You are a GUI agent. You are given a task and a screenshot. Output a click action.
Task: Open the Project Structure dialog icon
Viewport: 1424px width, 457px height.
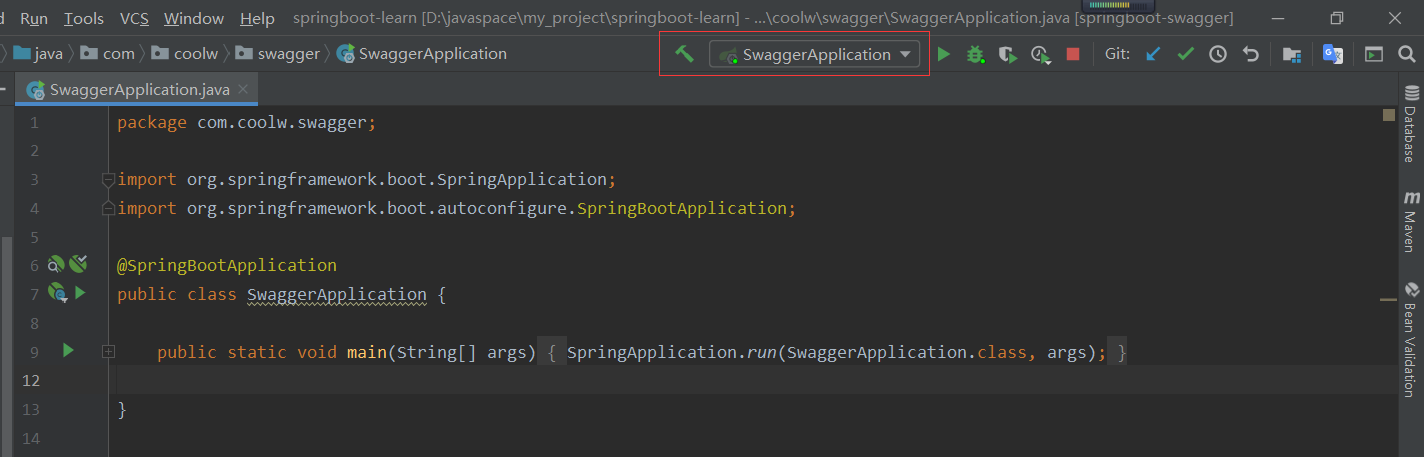coord(1292,55)
